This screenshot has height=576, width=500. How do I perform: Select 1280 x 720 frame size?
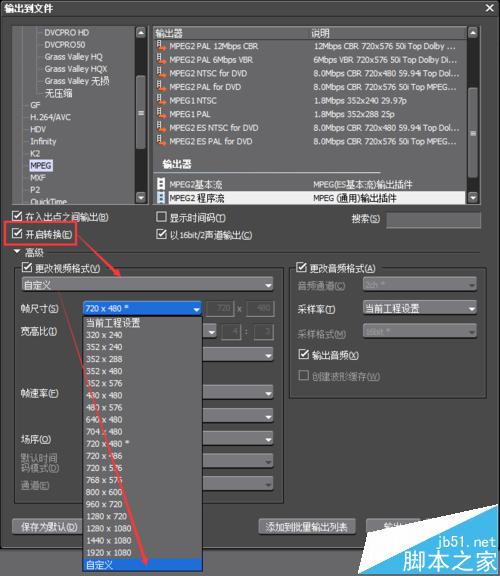point(143,516)
